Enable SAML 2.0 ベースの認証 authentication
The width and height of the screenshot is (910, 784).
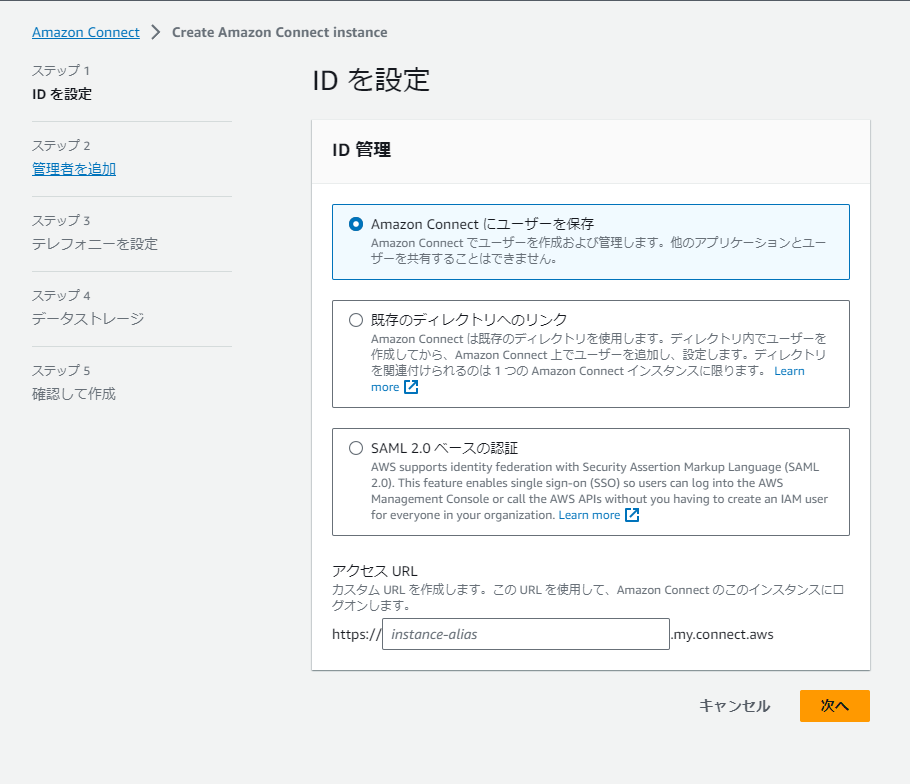(354, 447)
